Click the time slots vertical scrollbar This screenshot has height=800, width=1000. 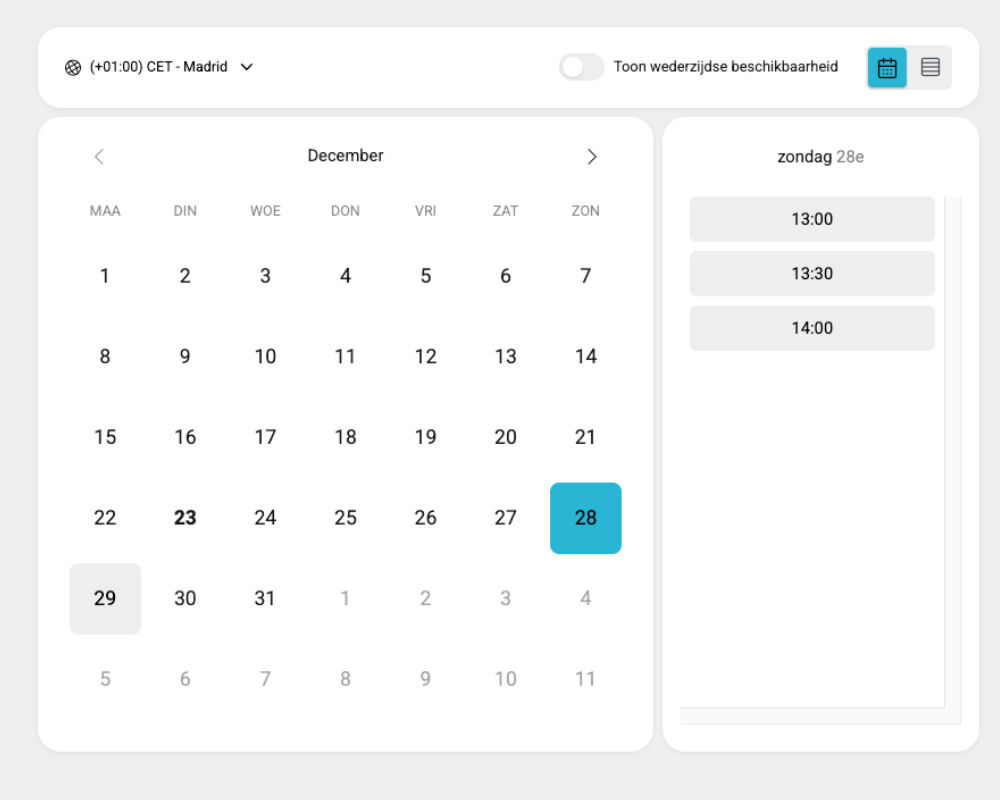952,450
